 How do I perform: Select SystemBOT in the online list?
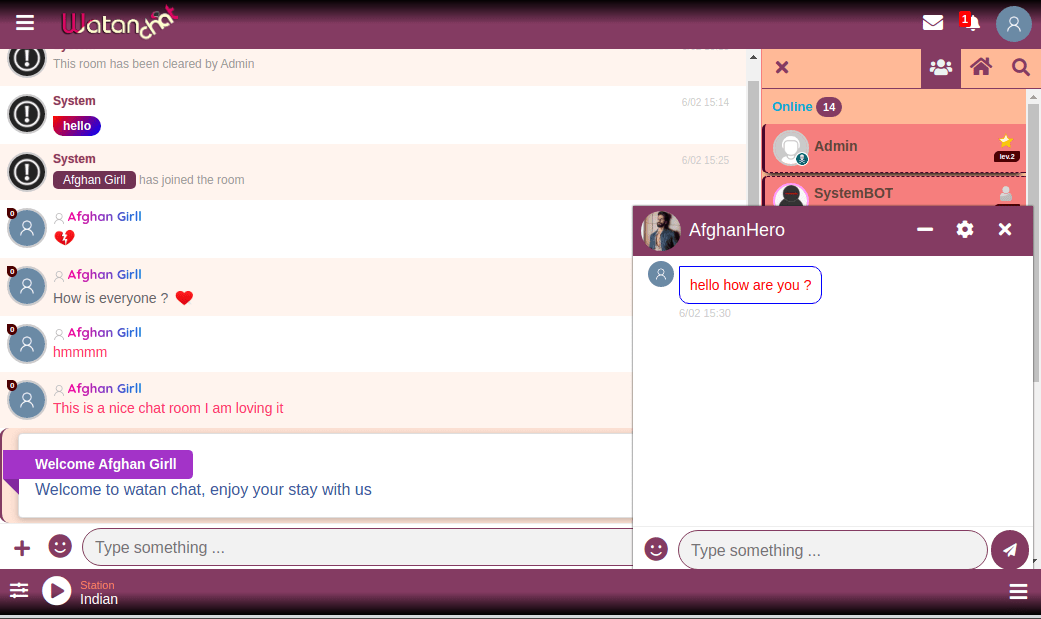852,193
